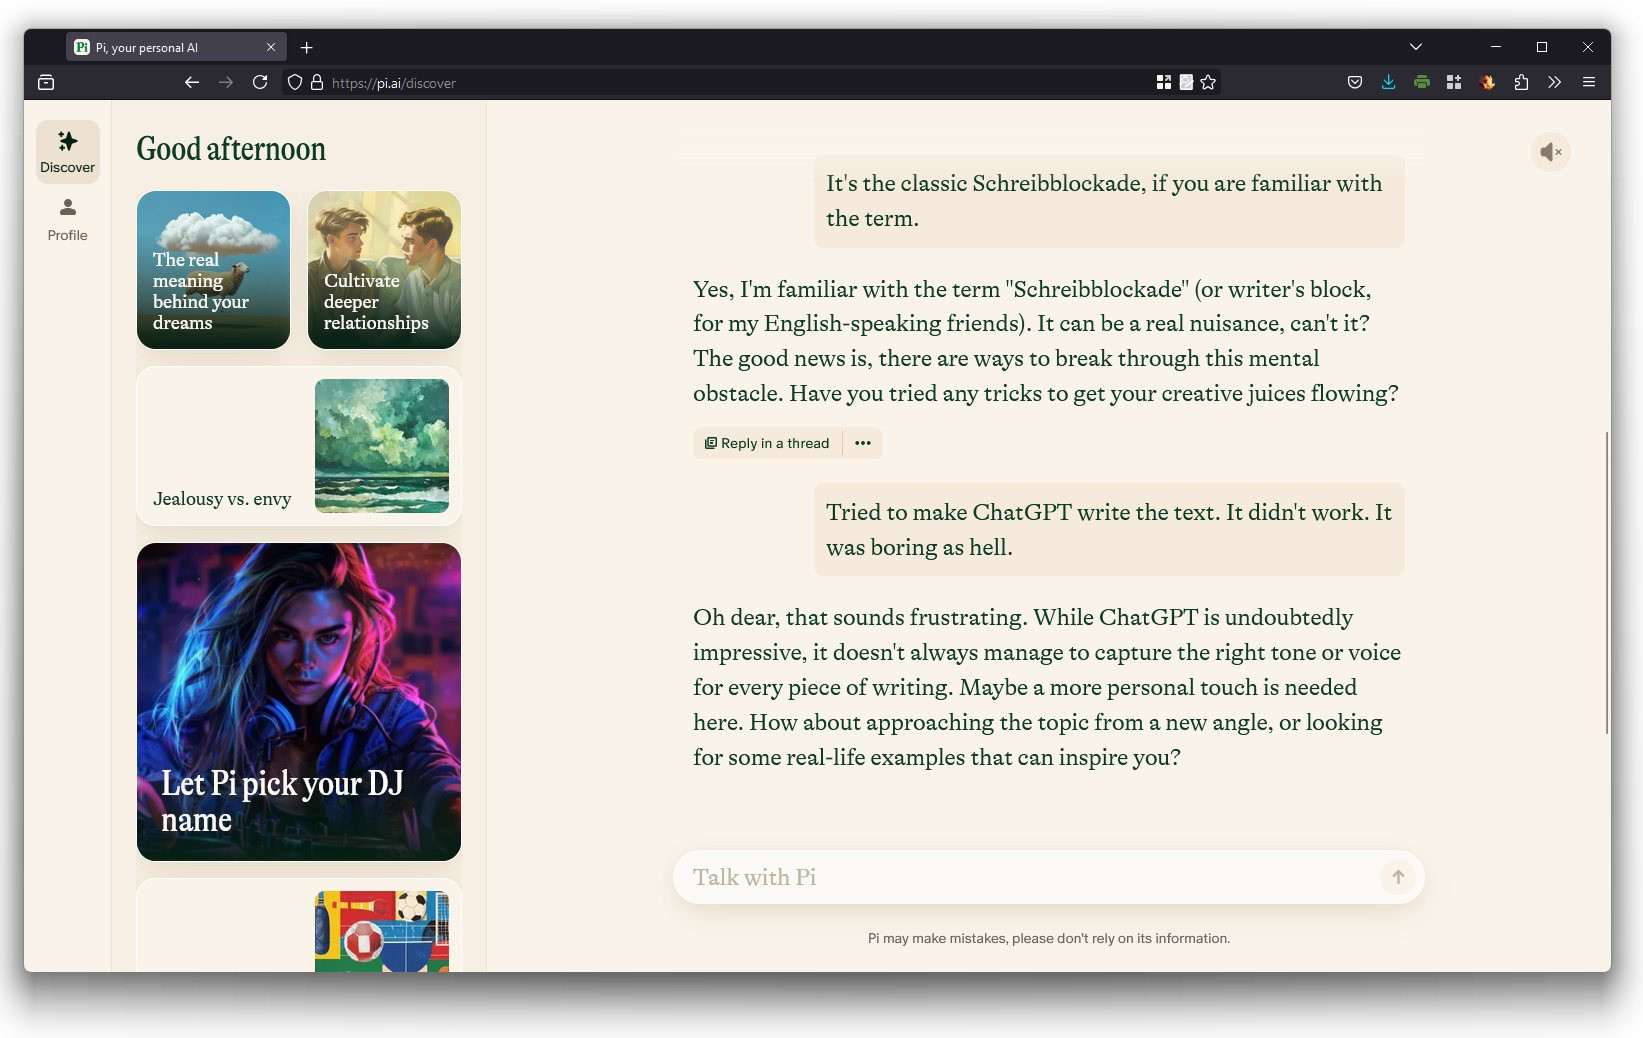Open the Firefox hamburger application menu

point(1588,83)
